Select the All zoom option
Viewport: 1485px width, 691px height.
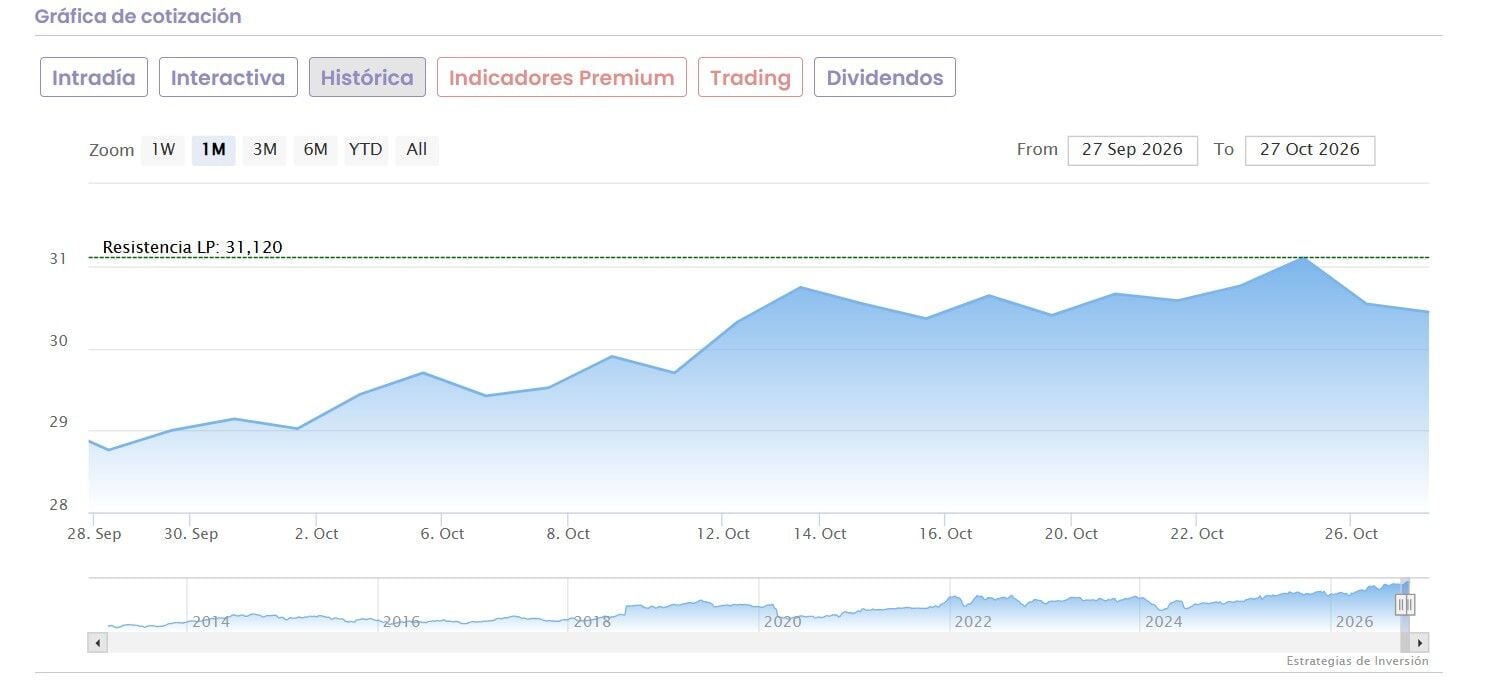417,150
